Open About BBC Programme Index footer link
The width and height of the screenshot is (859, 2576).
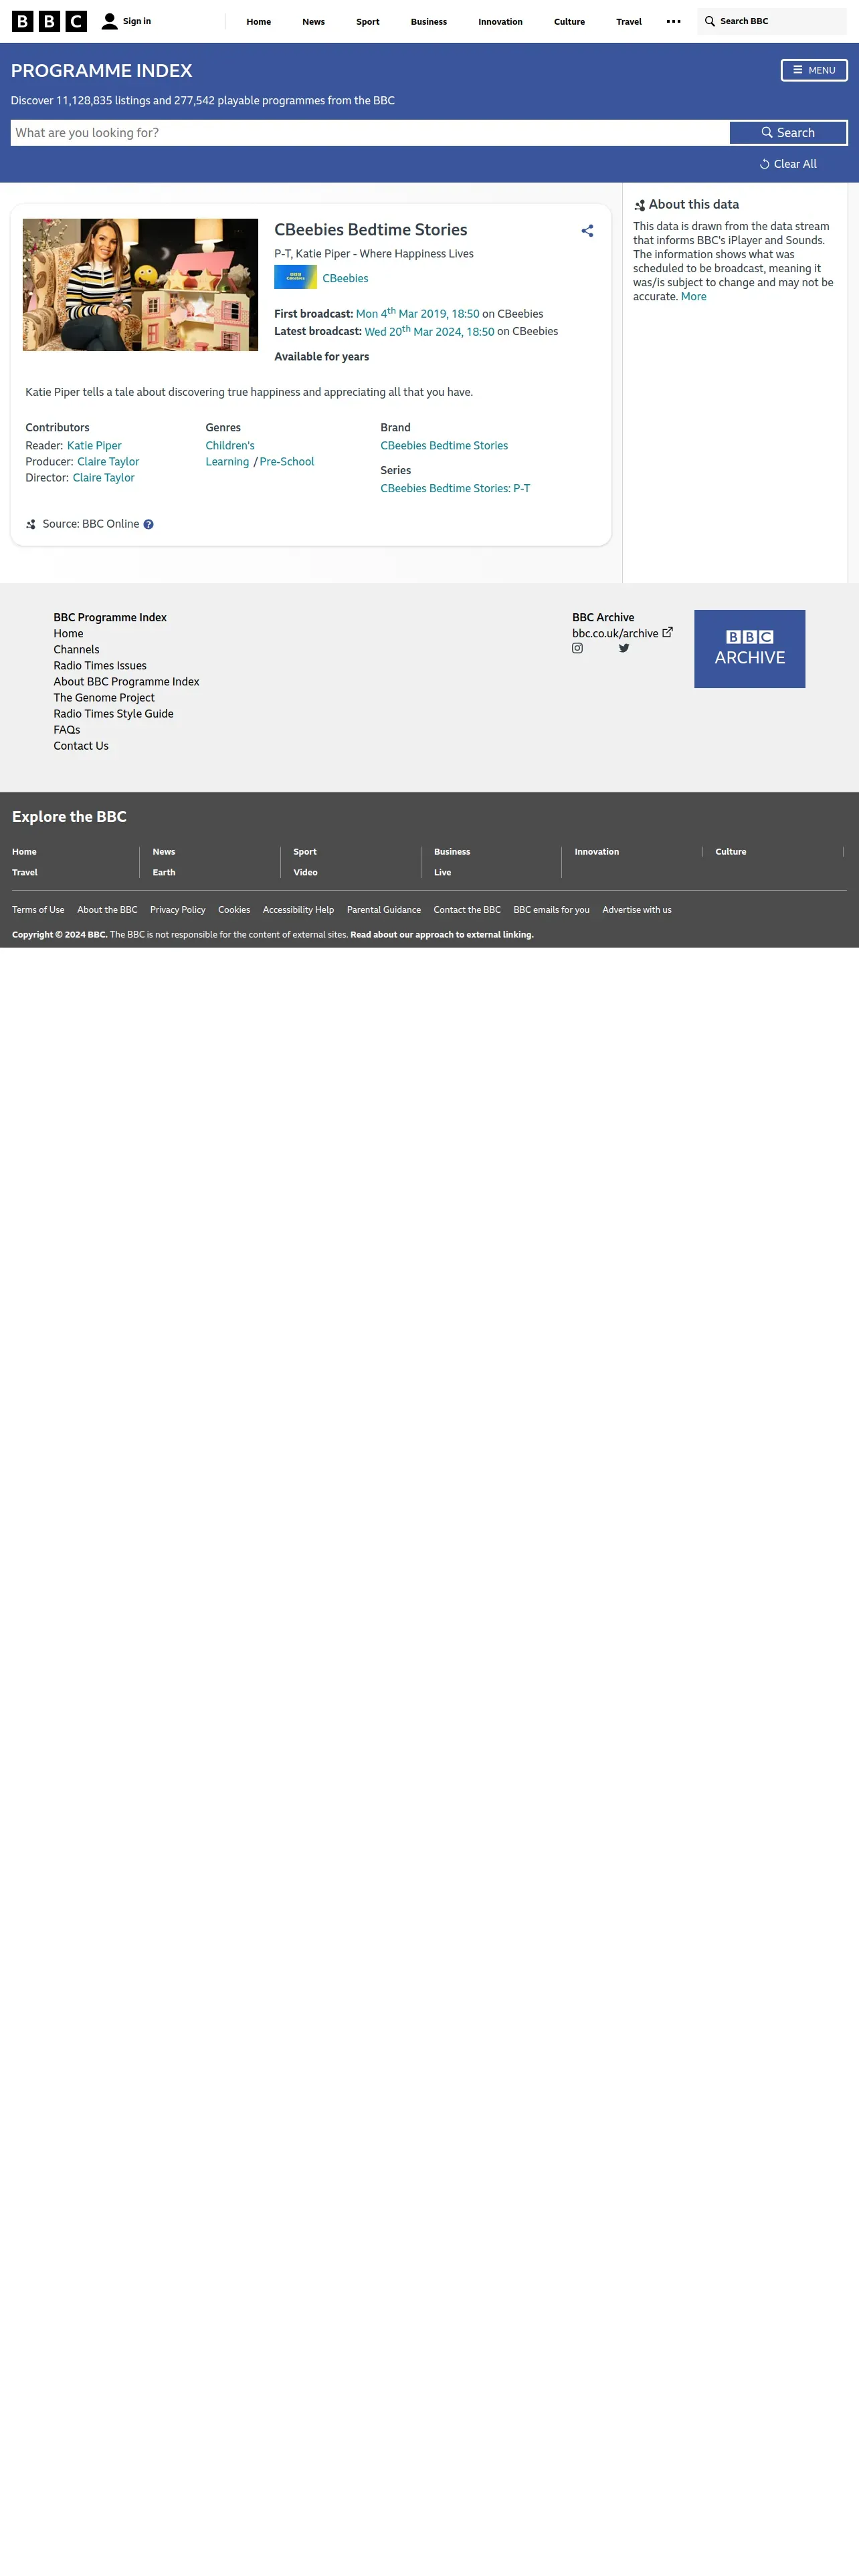(x=126, y=682)
